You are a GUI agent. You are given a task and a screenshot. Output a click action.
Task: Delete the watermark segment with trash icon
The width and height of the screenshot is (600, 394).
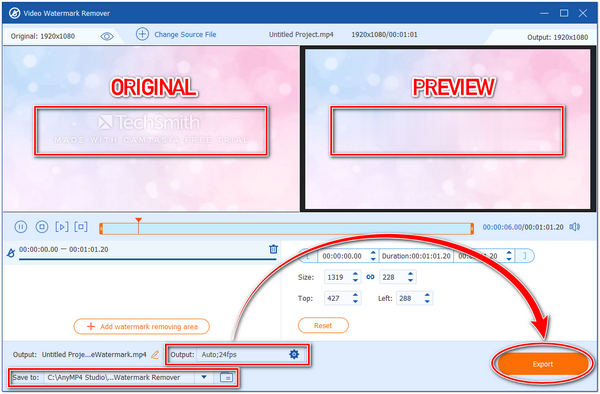pyautogui.click(x=273, y=249)
